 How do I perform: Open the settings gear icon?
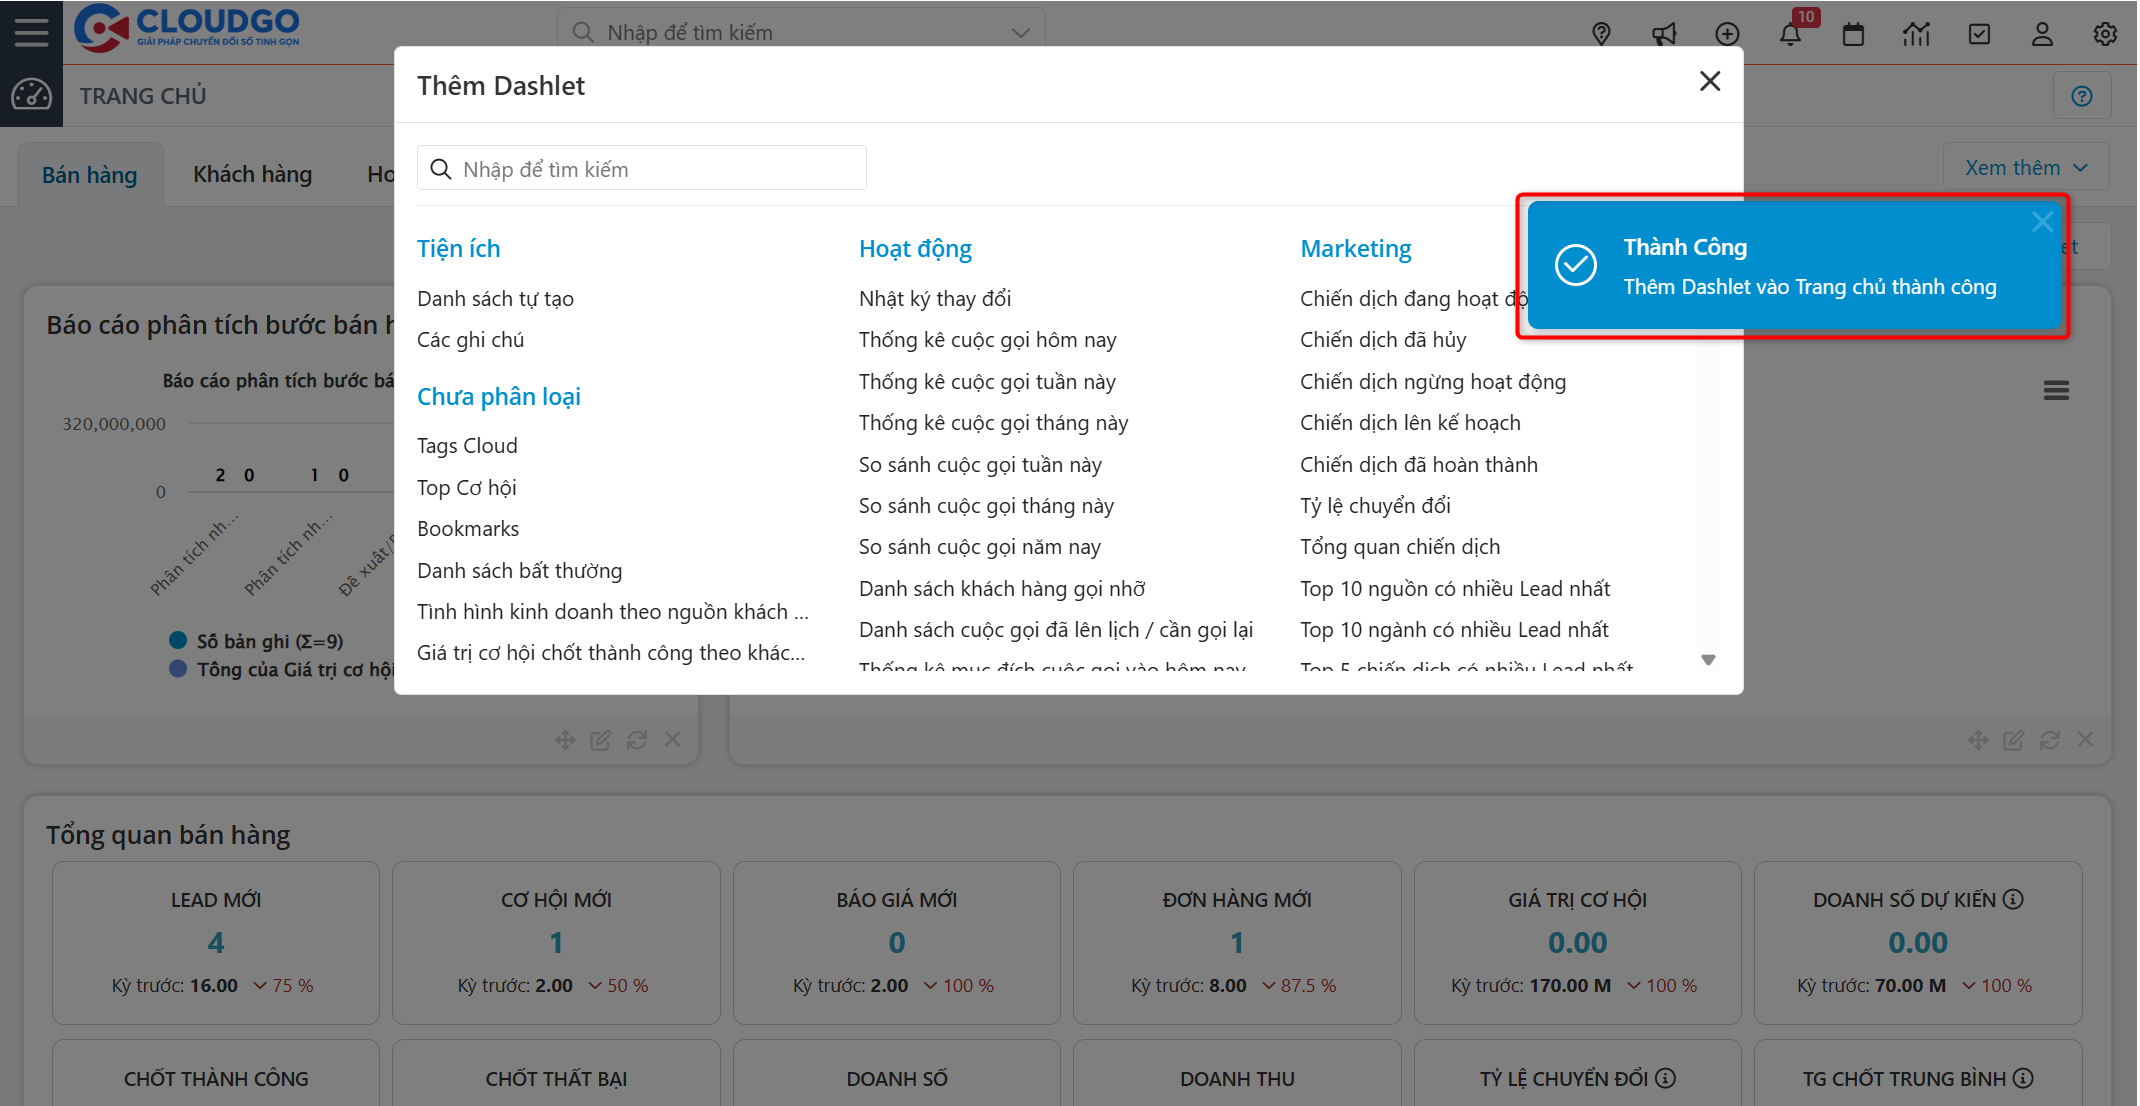(2105, 33)
